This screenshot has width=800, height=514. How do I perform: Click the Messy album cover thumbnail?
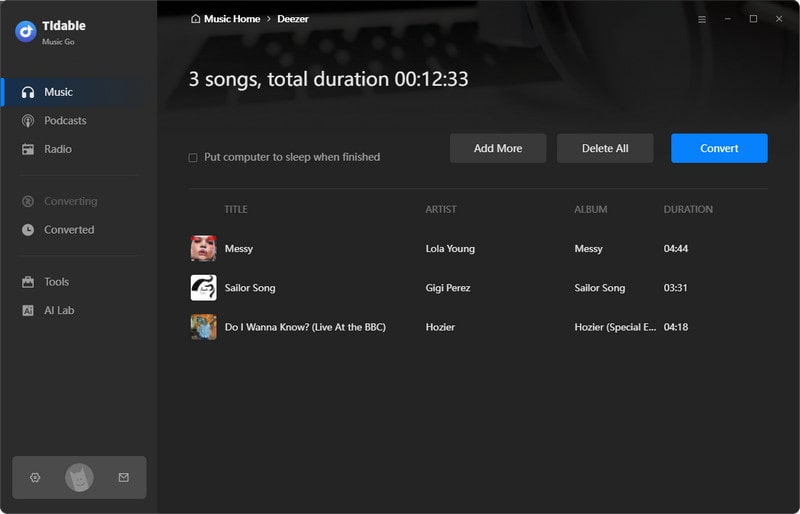click(x=204, y=249)
